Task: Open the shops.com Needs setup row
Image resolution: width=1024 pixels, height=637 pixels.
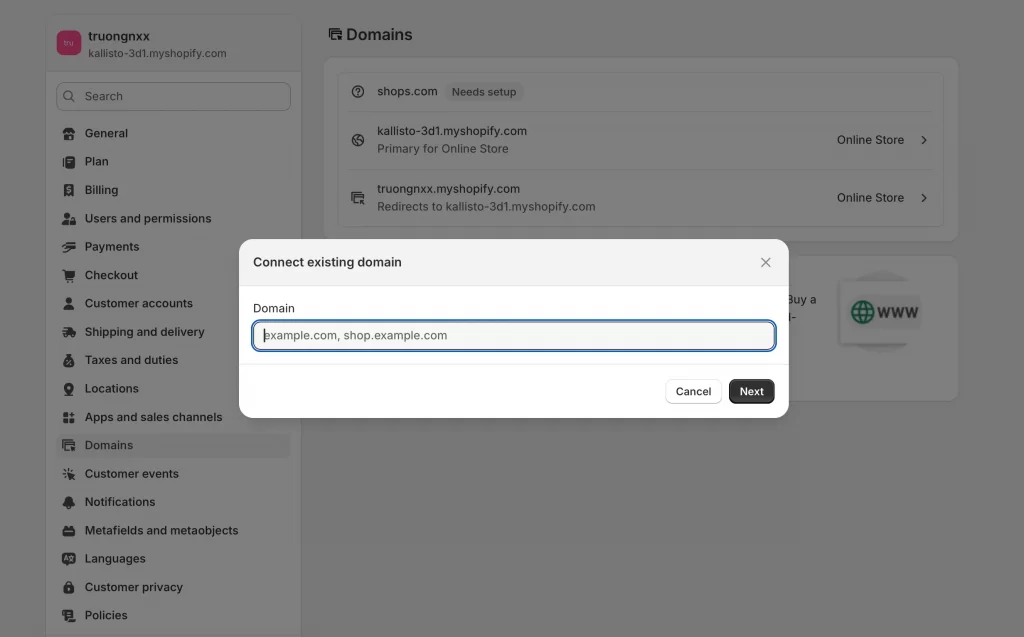Action: point(407,92)
